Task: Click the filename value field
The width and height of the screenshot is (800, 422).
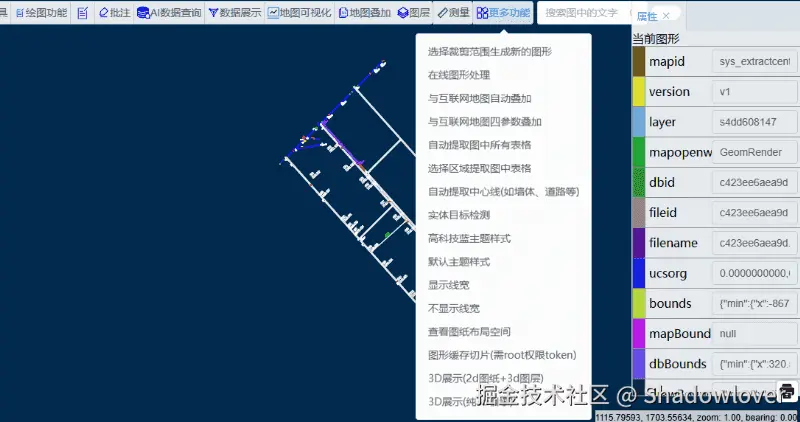Action: click(755, 243)
